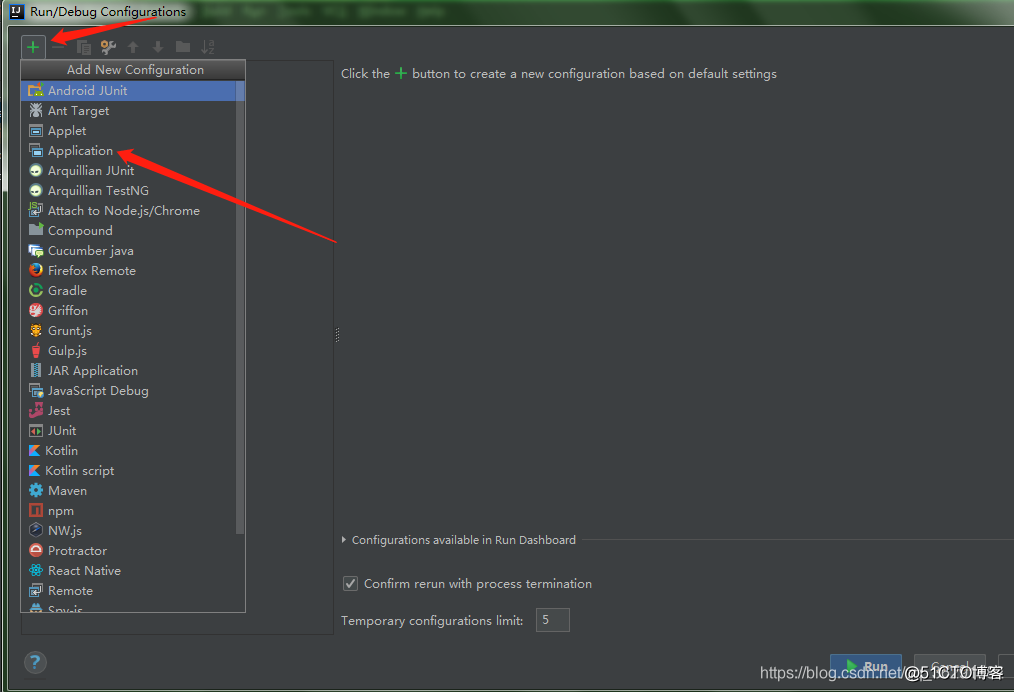The width and height of the screenshot is (1014, 692).
Task: Click the Jest icon
Action: 36,411
